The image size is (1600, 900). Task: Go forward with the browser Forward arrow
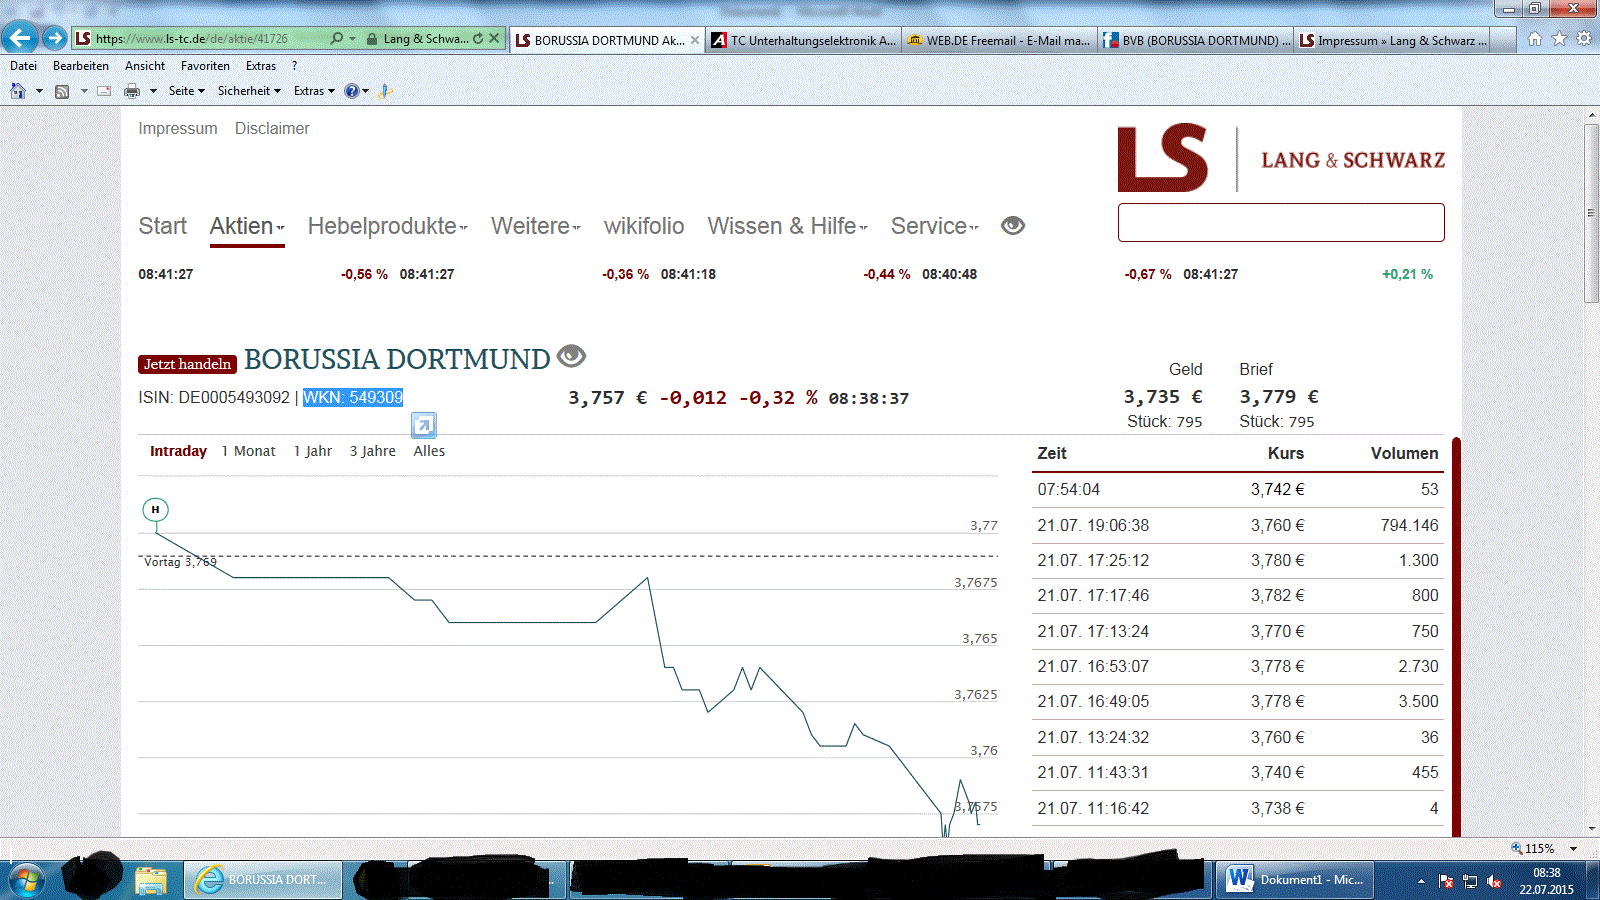point(55,39)
